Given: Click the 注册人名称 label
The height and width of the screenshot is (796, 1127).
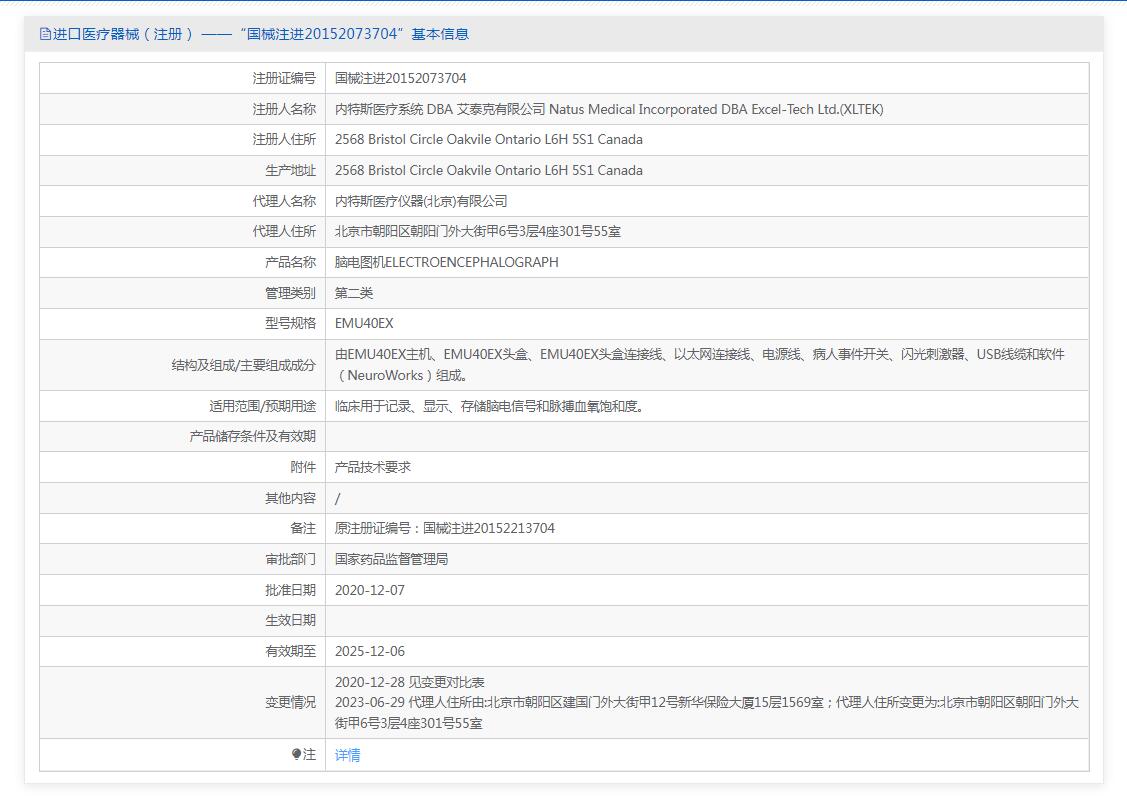Looking at the screenshot, I should click(x=284, y=109).
